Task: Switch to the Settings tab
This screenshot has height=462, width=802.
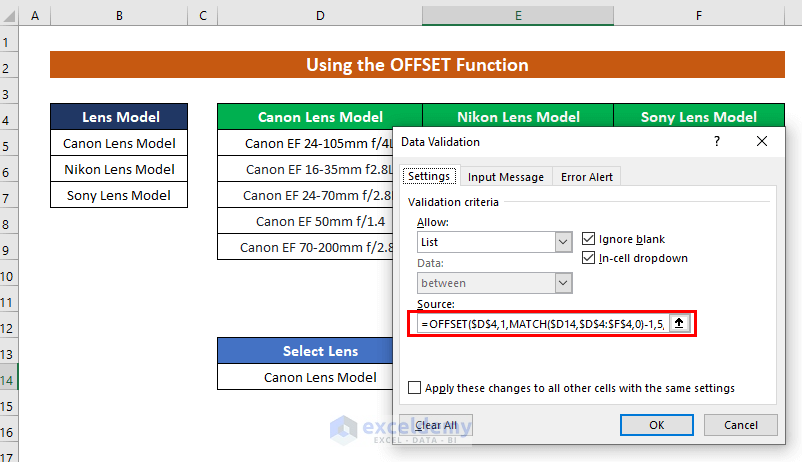Action: [x=429, y=177]
